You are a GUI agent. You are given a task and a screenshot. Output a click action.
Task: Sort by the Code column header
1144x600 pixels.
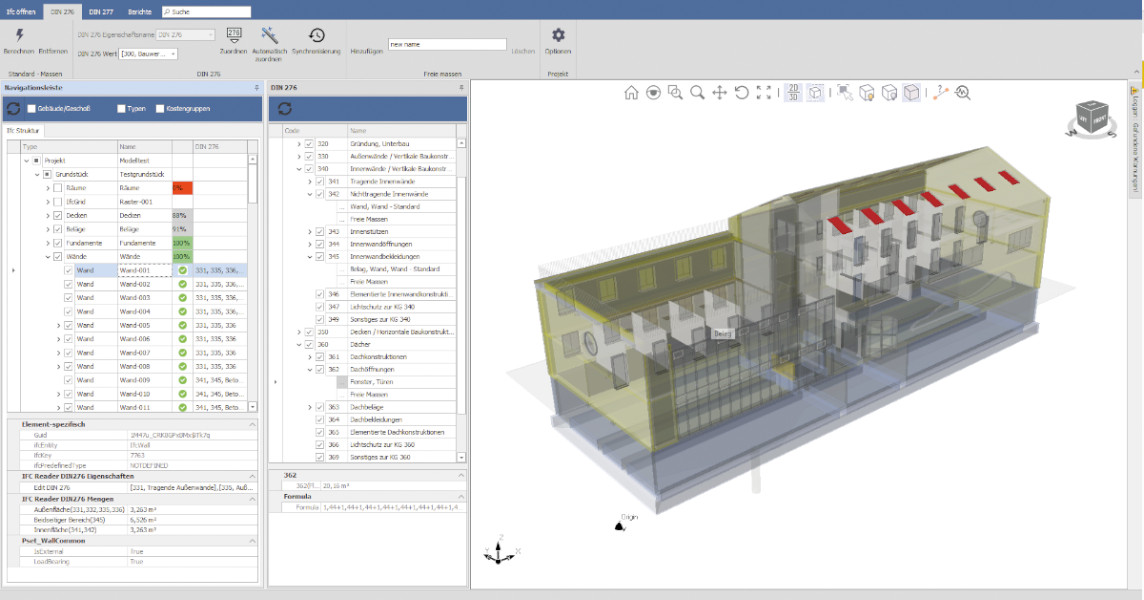(314, 131)
